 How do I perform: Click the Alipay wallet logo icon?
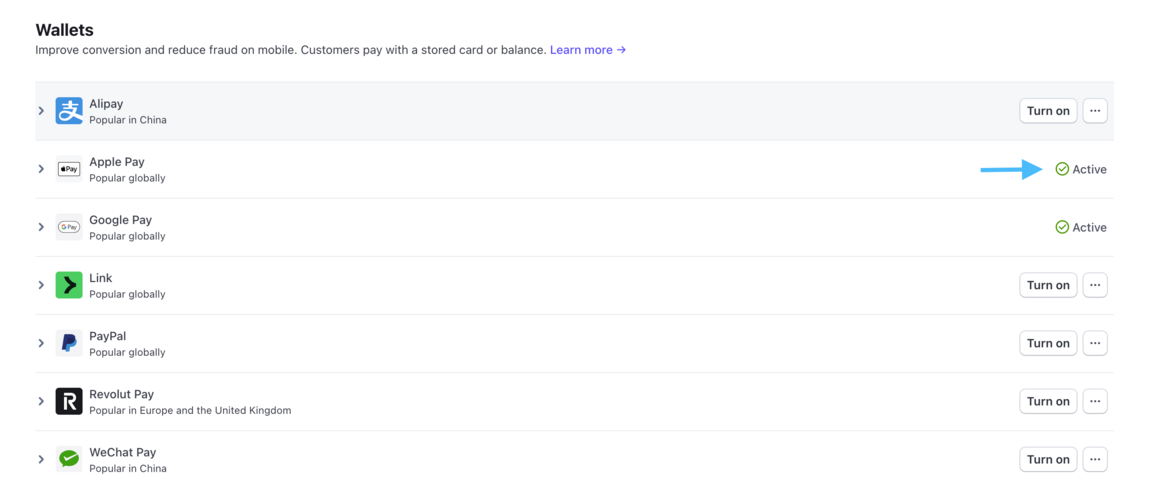click(69, 111)
